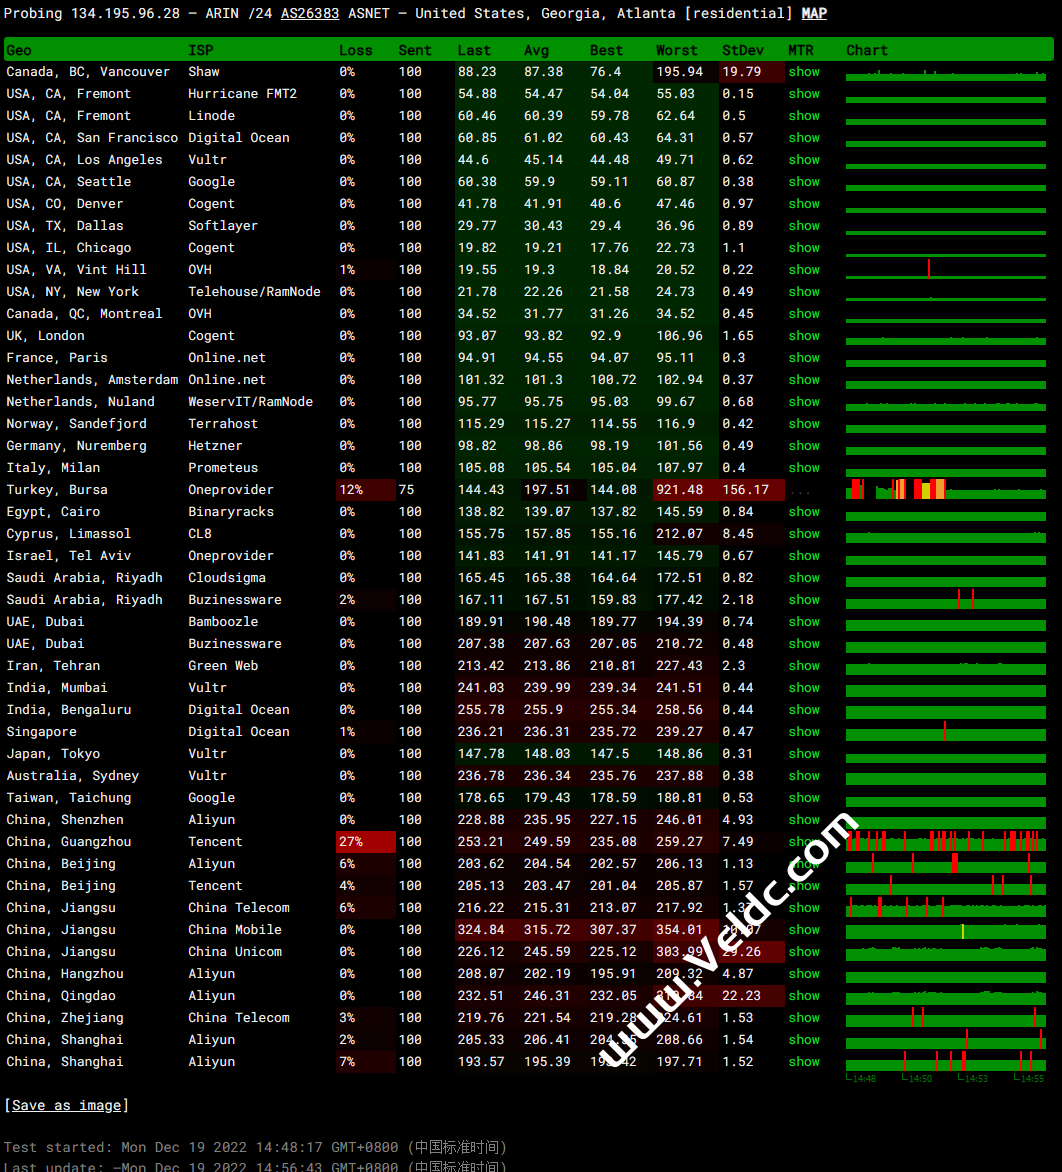Show MTR for Qingdao Aliyun row
Viewport: 1062px width, 1172px height.
click(x=803, y=996)
